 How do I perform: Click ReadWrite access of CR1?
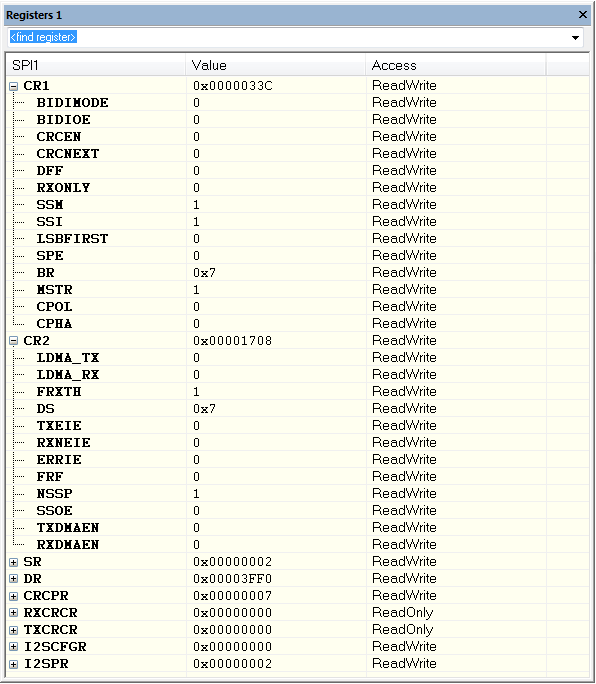pos(404,86)
